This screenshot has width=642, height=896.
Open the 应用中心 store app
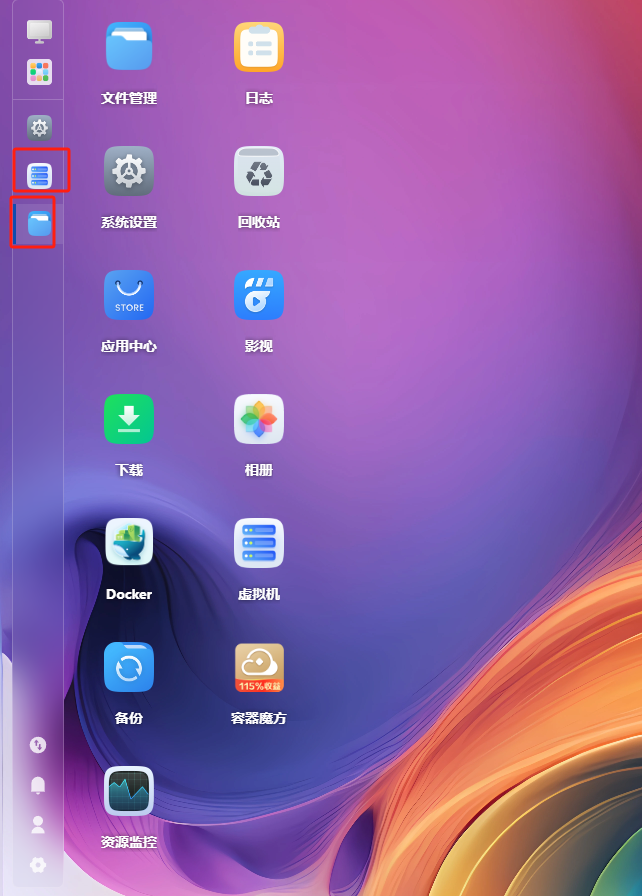pyautogui.click(x=129, y=295)
